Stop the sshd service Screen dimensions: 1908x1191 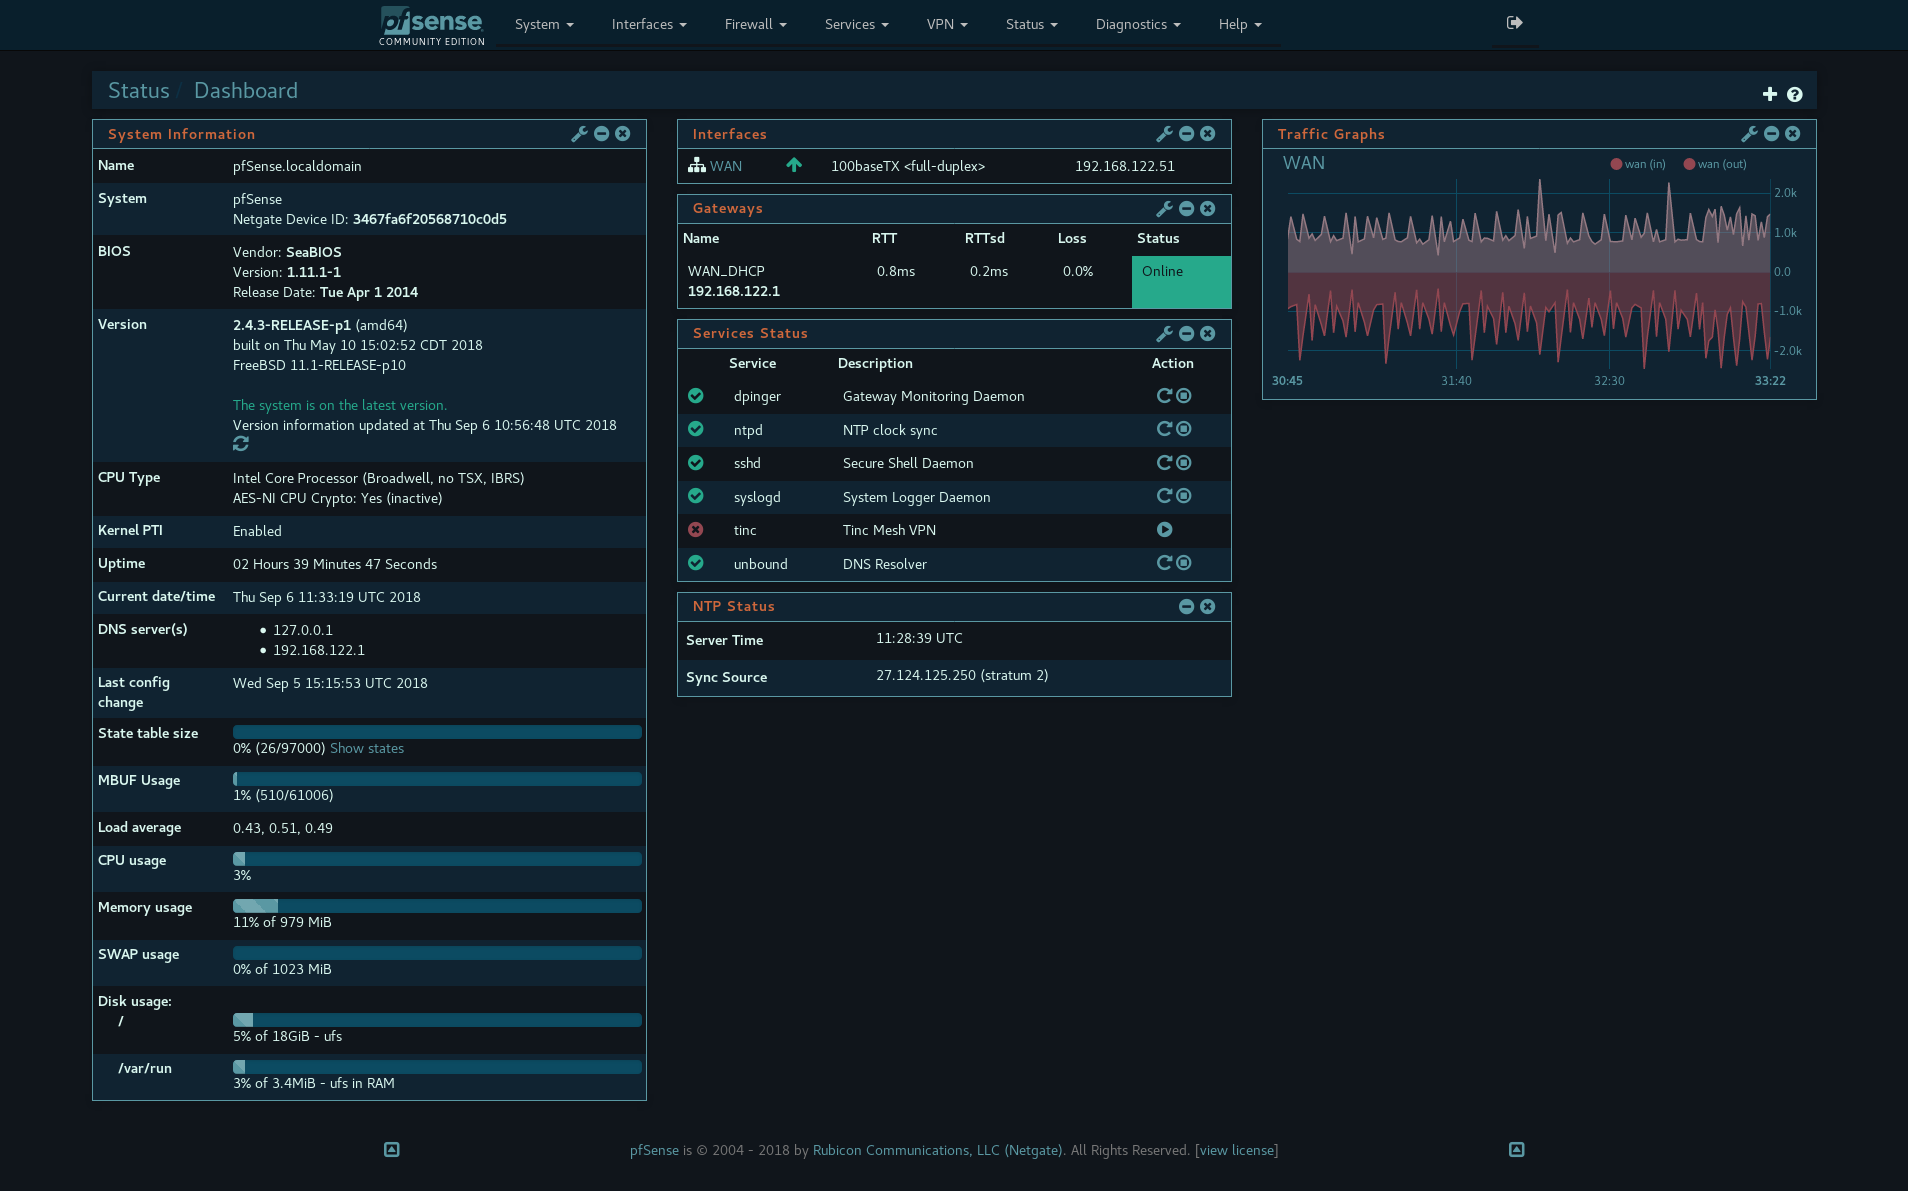coord(1184,463)
